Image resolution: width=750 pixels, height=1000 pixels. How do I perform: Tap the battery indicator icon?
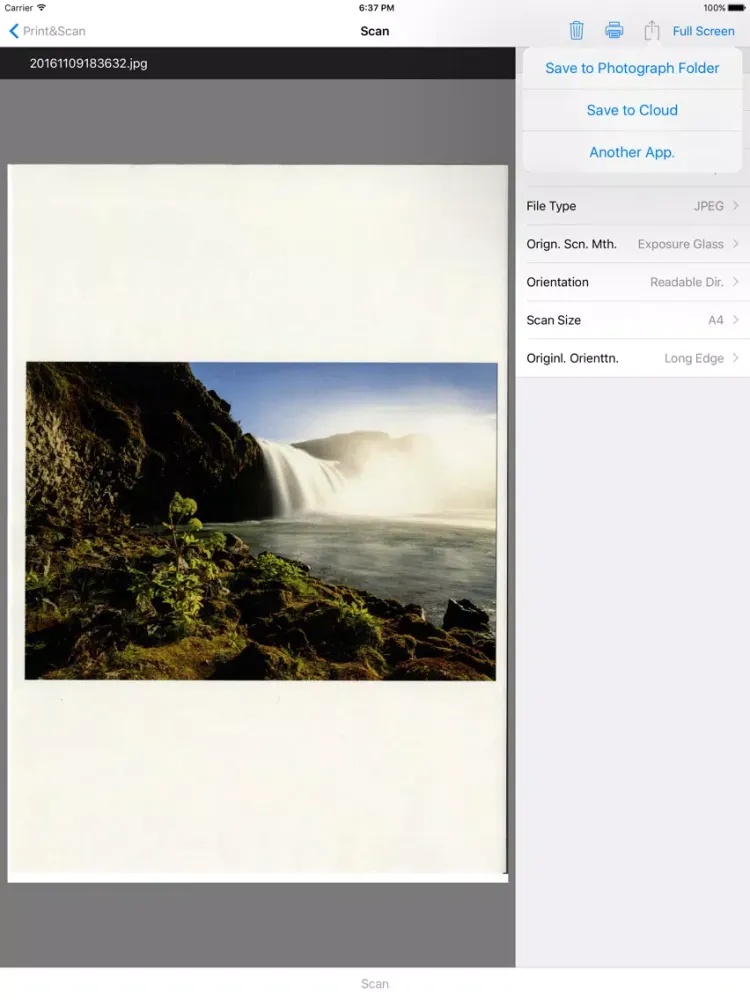pos(737,8)
